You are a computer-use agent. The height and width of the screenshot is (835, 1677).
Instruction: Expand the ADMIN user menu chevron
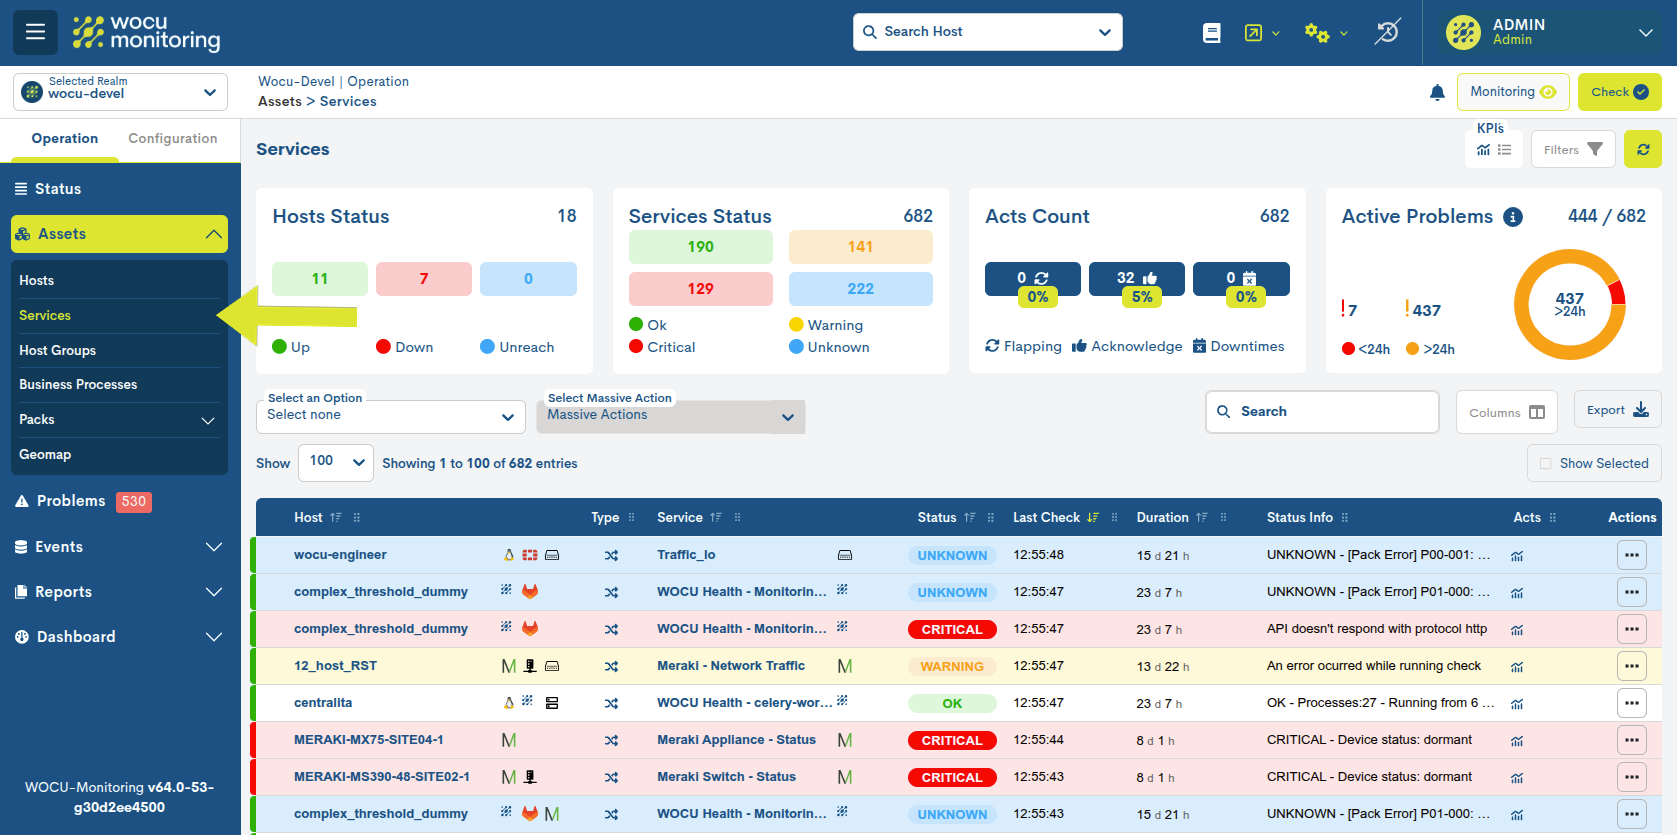(x=1646, y=33)
